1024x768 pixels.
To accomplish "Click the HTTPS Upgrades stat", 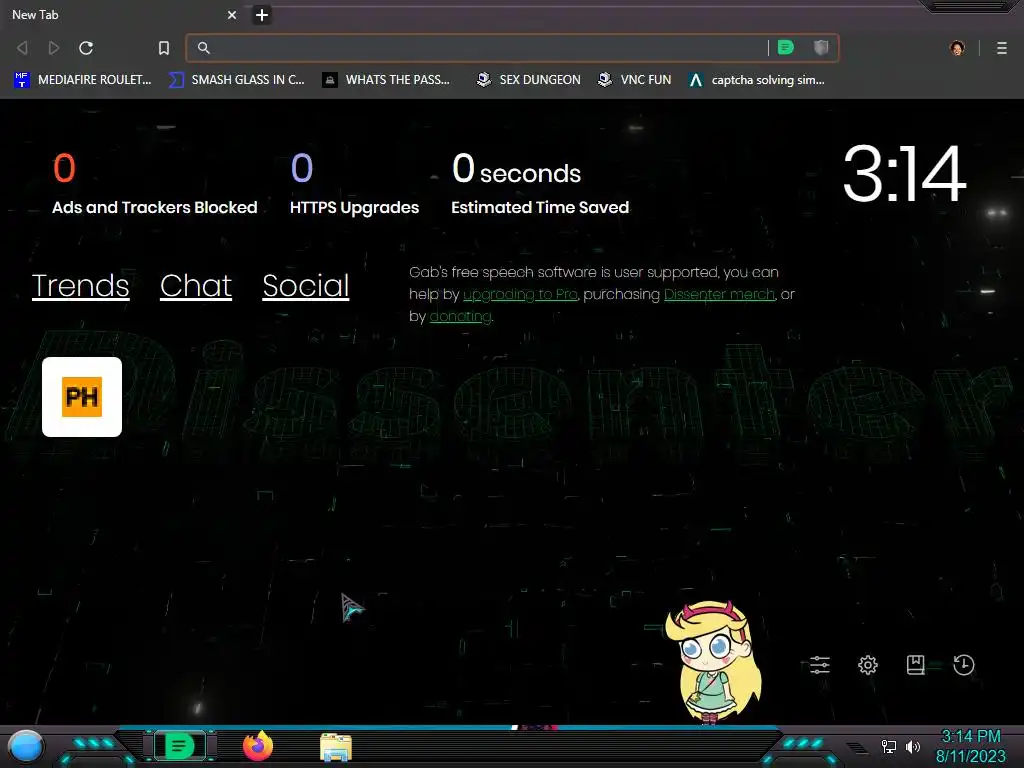I will point(354,184).
